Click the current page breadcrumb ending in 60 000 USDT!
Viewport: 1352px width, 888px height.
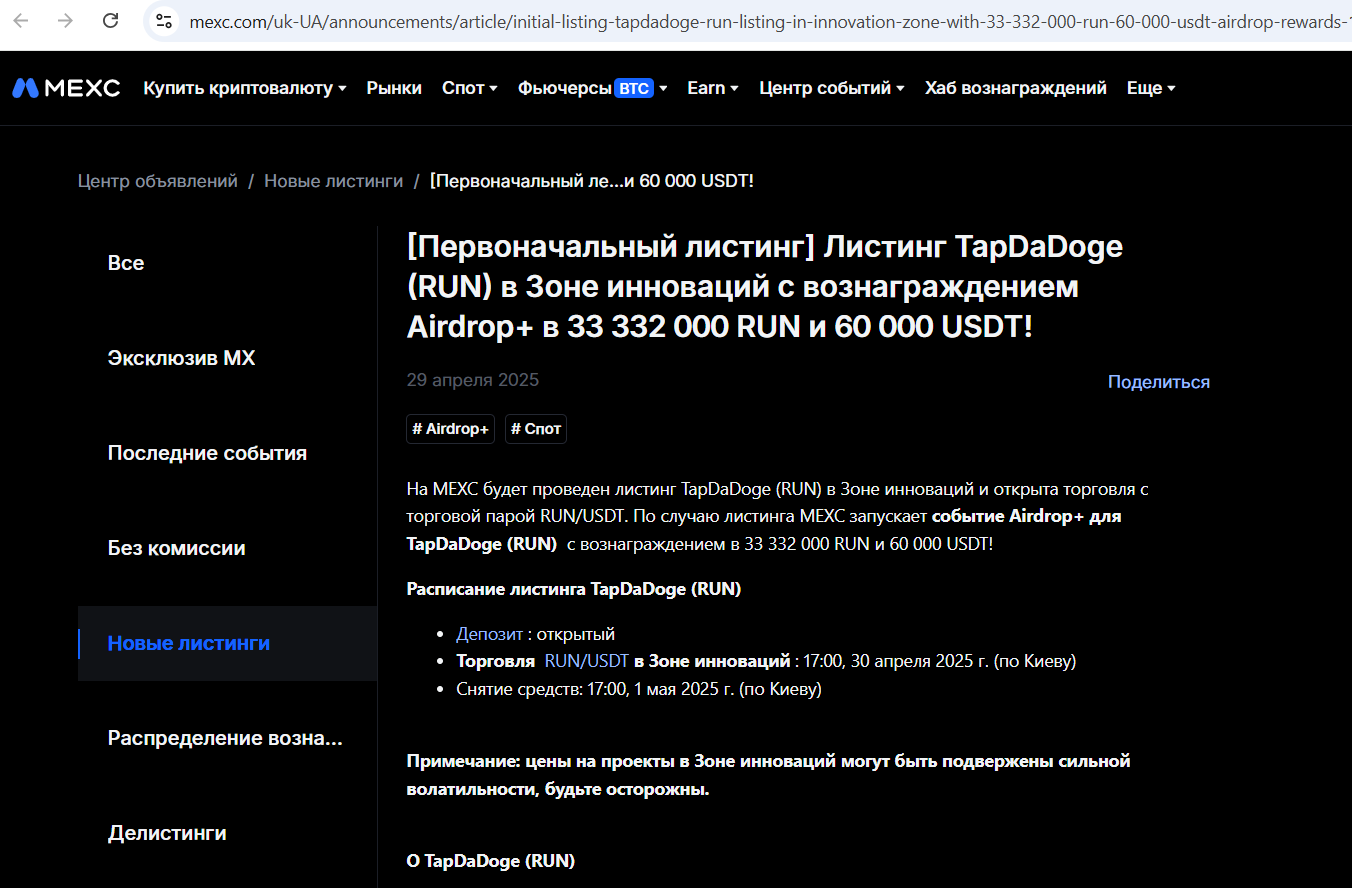(x=592, y=181)
